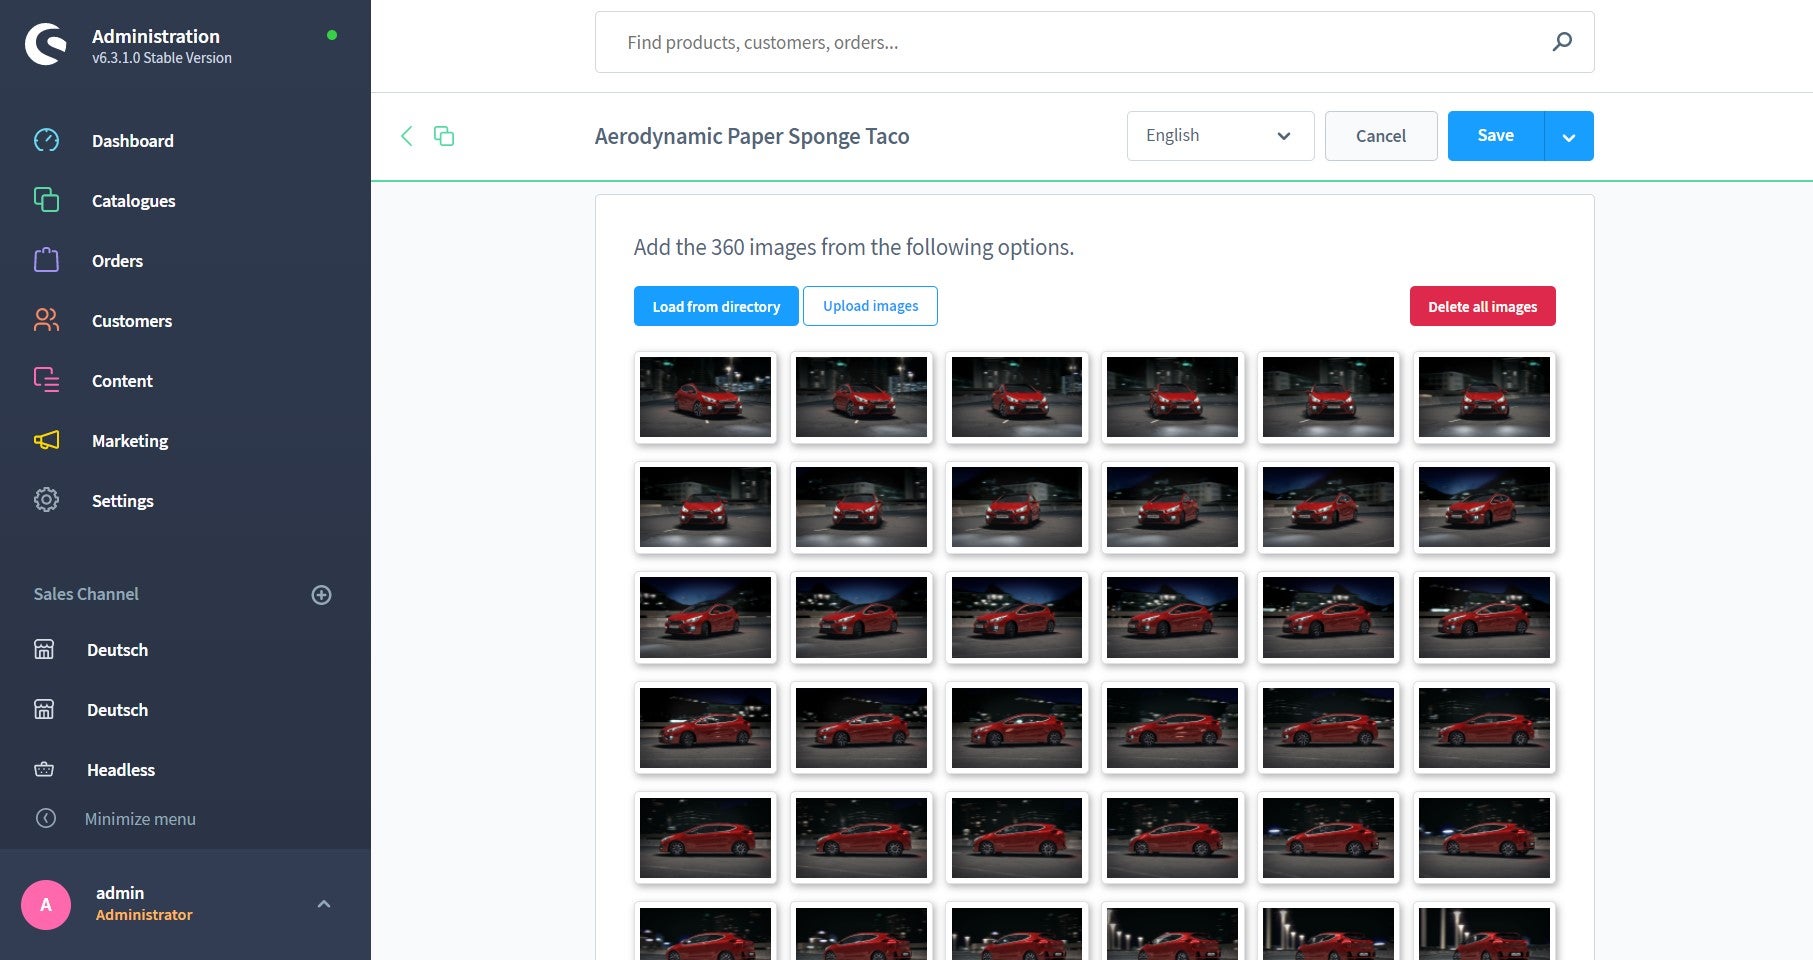Click the green online status dot
1813x960 pixels.
click(332, 35)
